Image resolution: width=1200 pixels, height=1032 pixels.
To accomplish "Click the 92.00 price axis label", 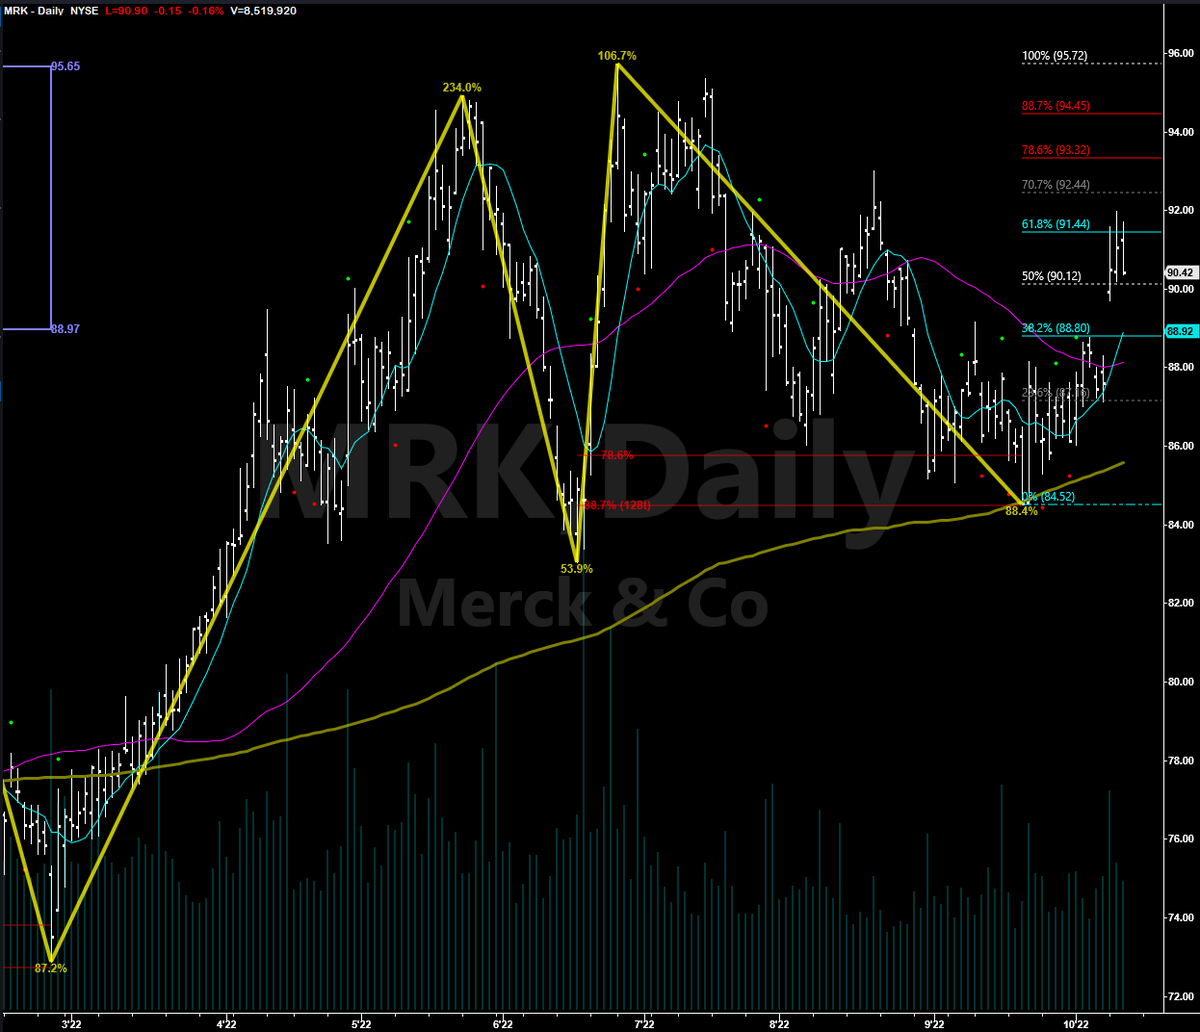I will point(1181,210).
